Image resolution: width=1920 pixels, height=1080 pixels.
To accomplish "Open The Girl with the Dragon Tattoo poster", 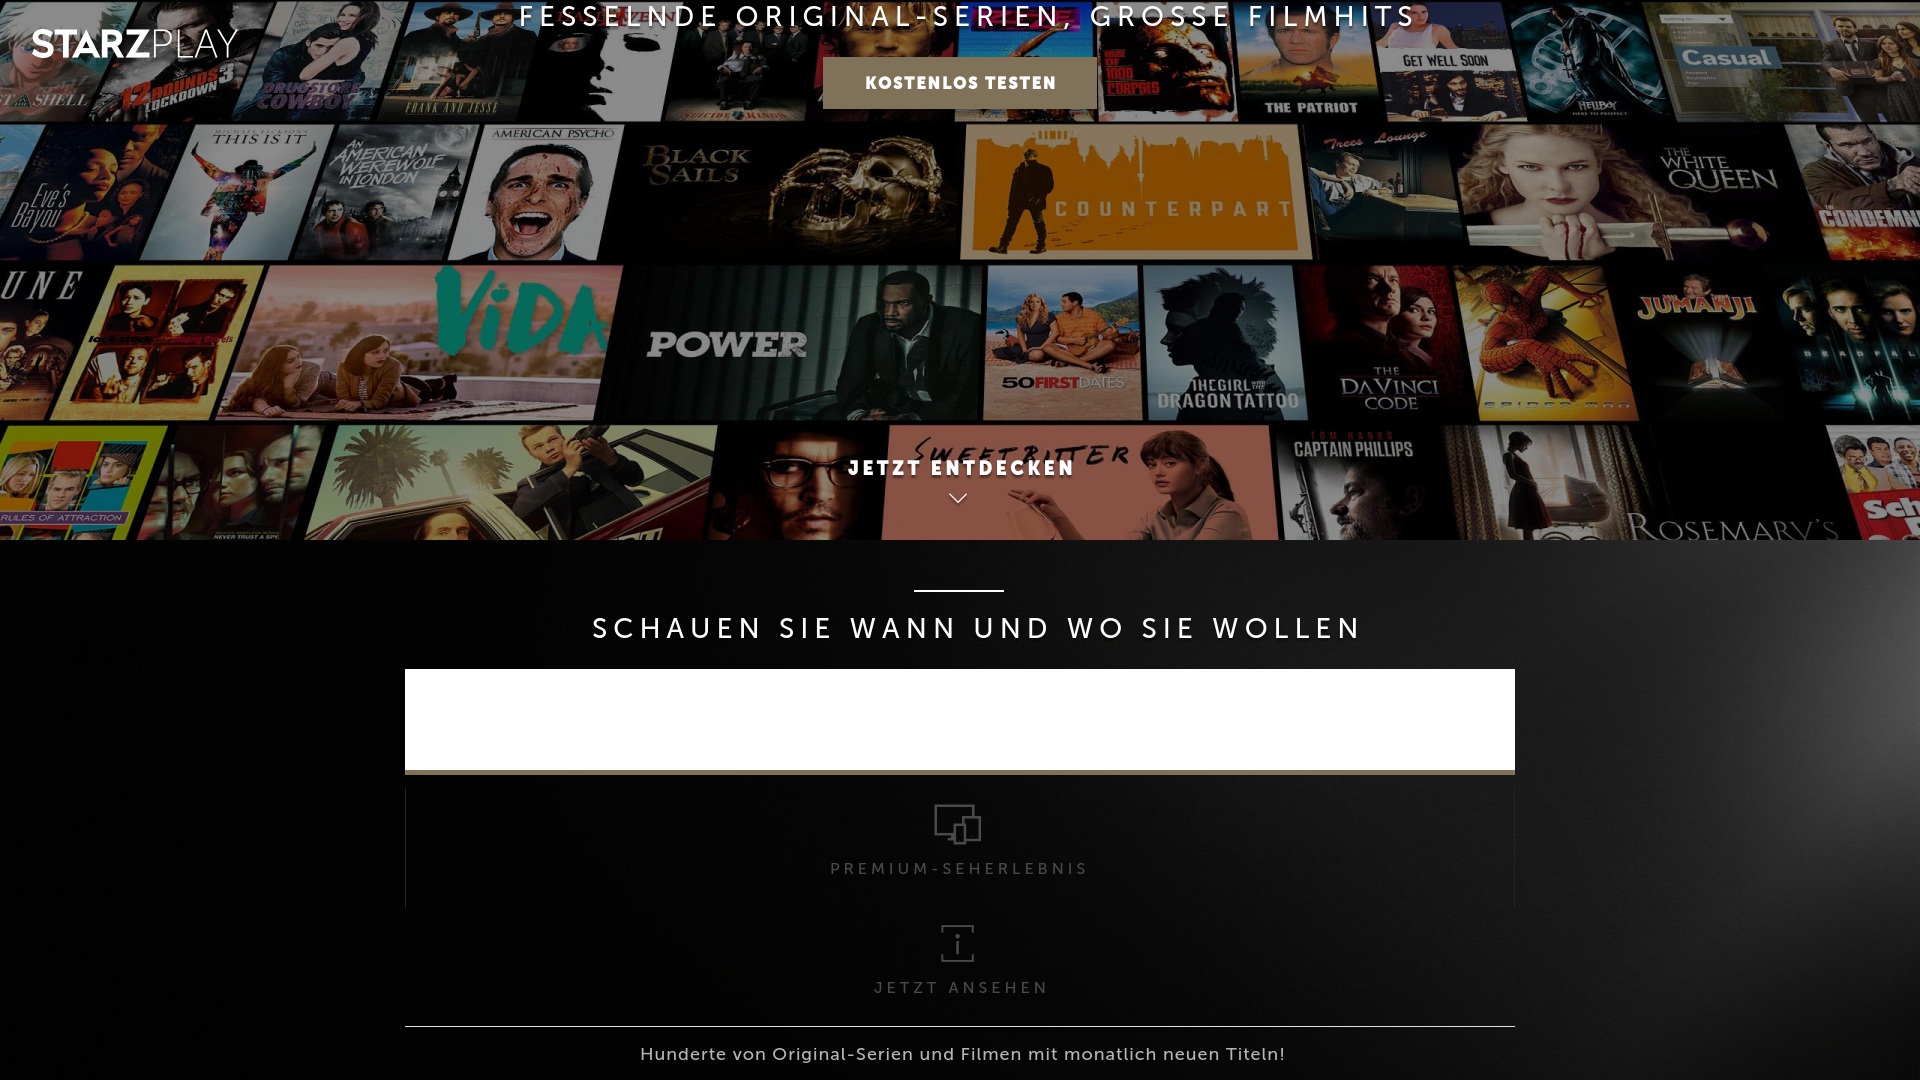I will tap(1225, 343).
